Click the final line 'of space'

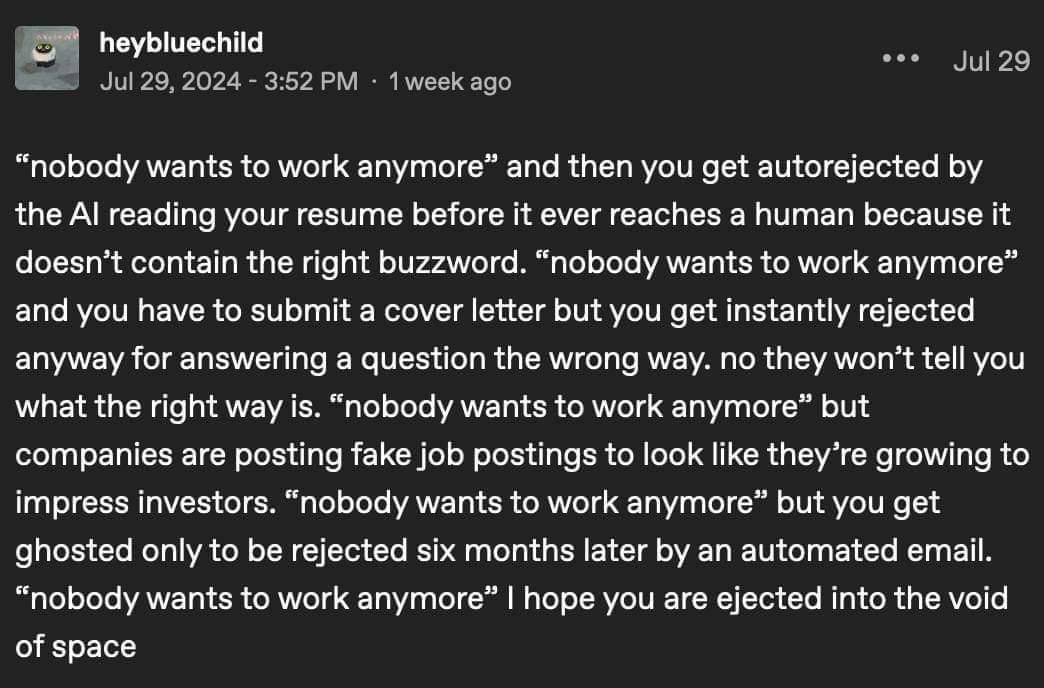click(76, 647)
